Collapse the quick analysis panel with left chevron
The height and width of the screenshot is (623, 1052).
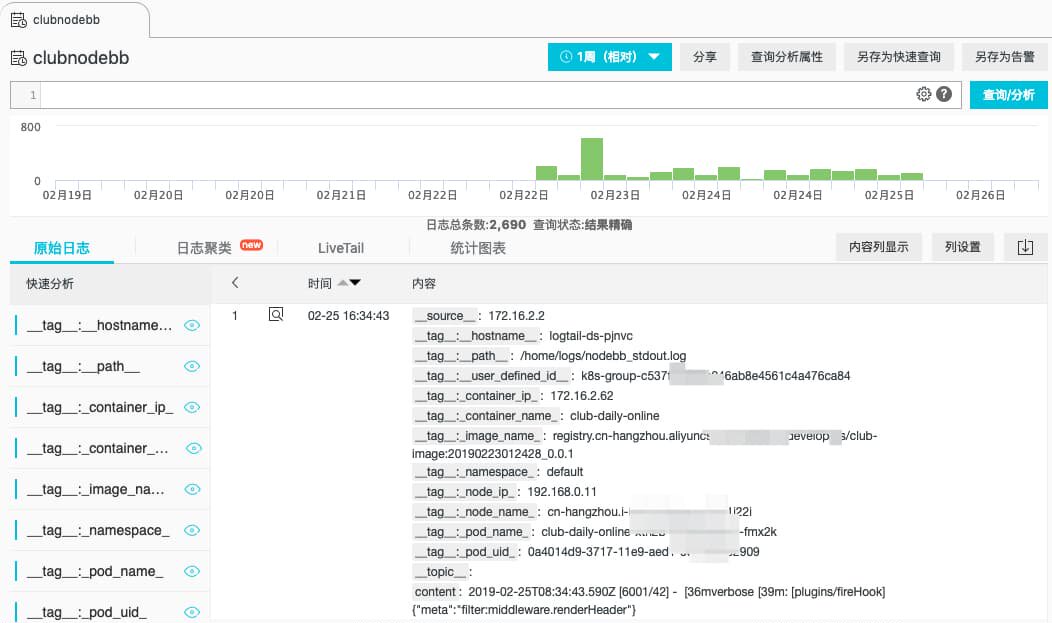tap(235, 283)
